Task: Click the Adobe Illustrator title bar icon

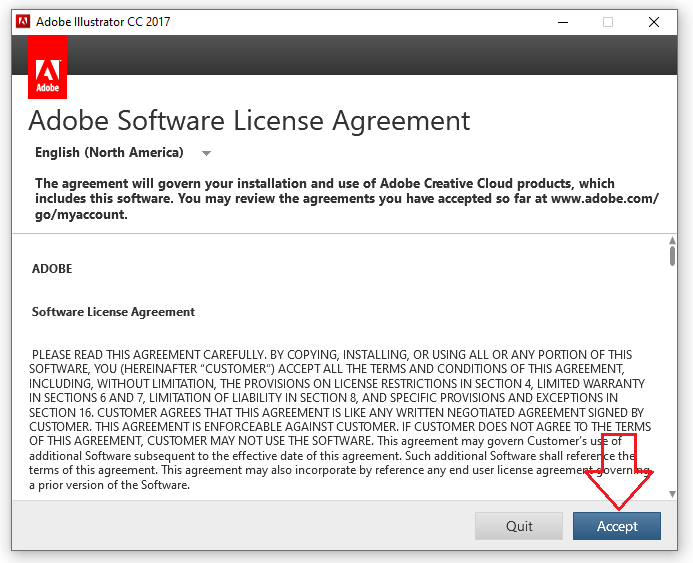Action: 22,21
